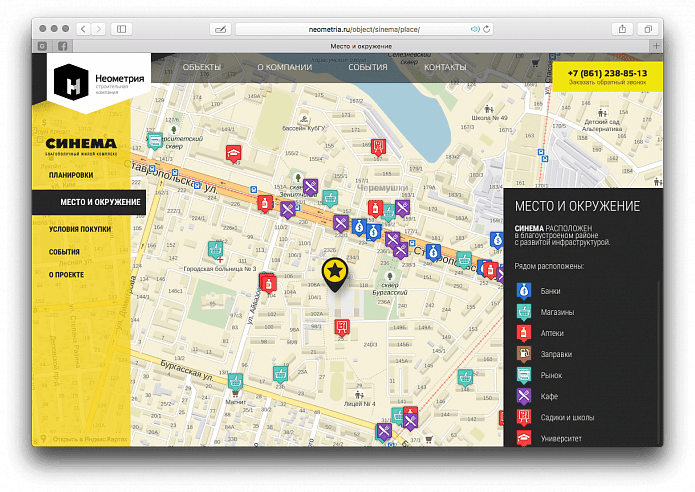Screen dimensions: 695x492
Task: Open the Safari tab overview icon
Action: click(x=648, y=29)
